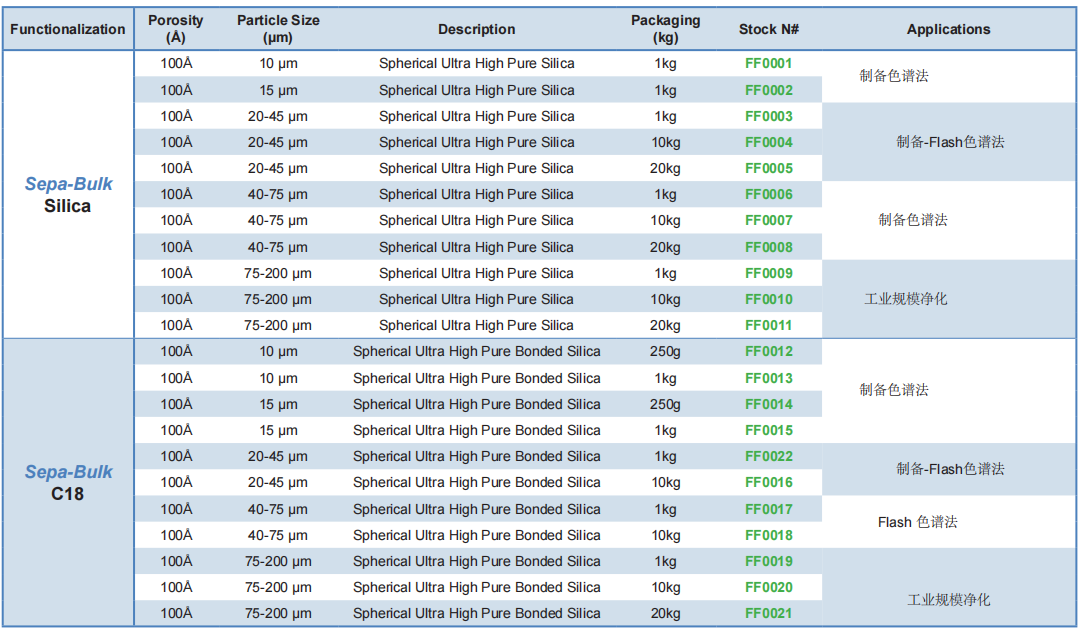
Task: Click 40-75 μm particle size in FF0006 row
Action: (278, 195)
